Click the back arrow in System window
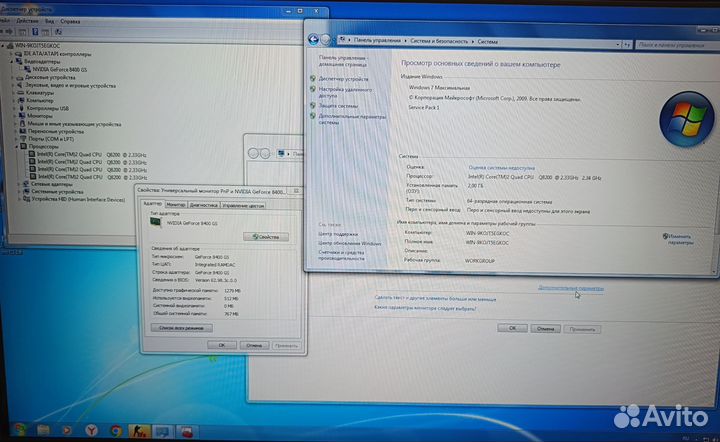The image size is (720, 442). coord(314,40)
